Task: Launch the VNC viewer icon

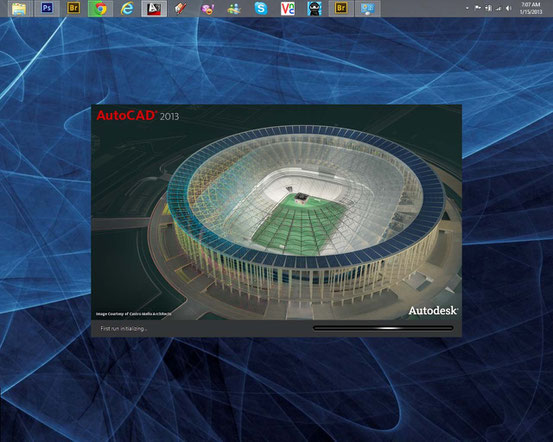Action: coord(287,8)
